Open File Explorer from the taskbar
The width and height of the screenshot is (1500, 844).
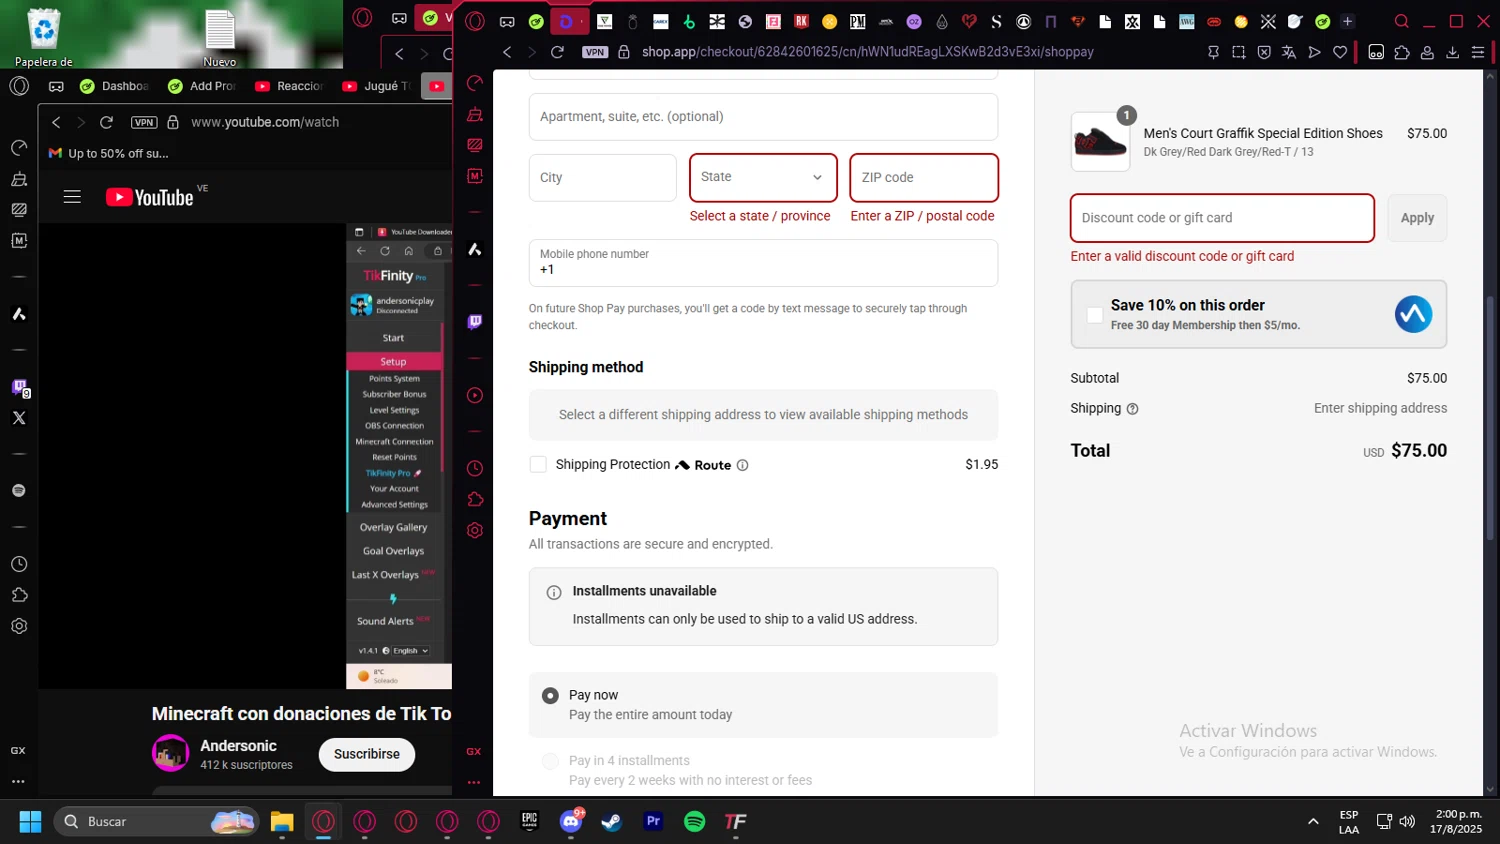coord(282,821)
